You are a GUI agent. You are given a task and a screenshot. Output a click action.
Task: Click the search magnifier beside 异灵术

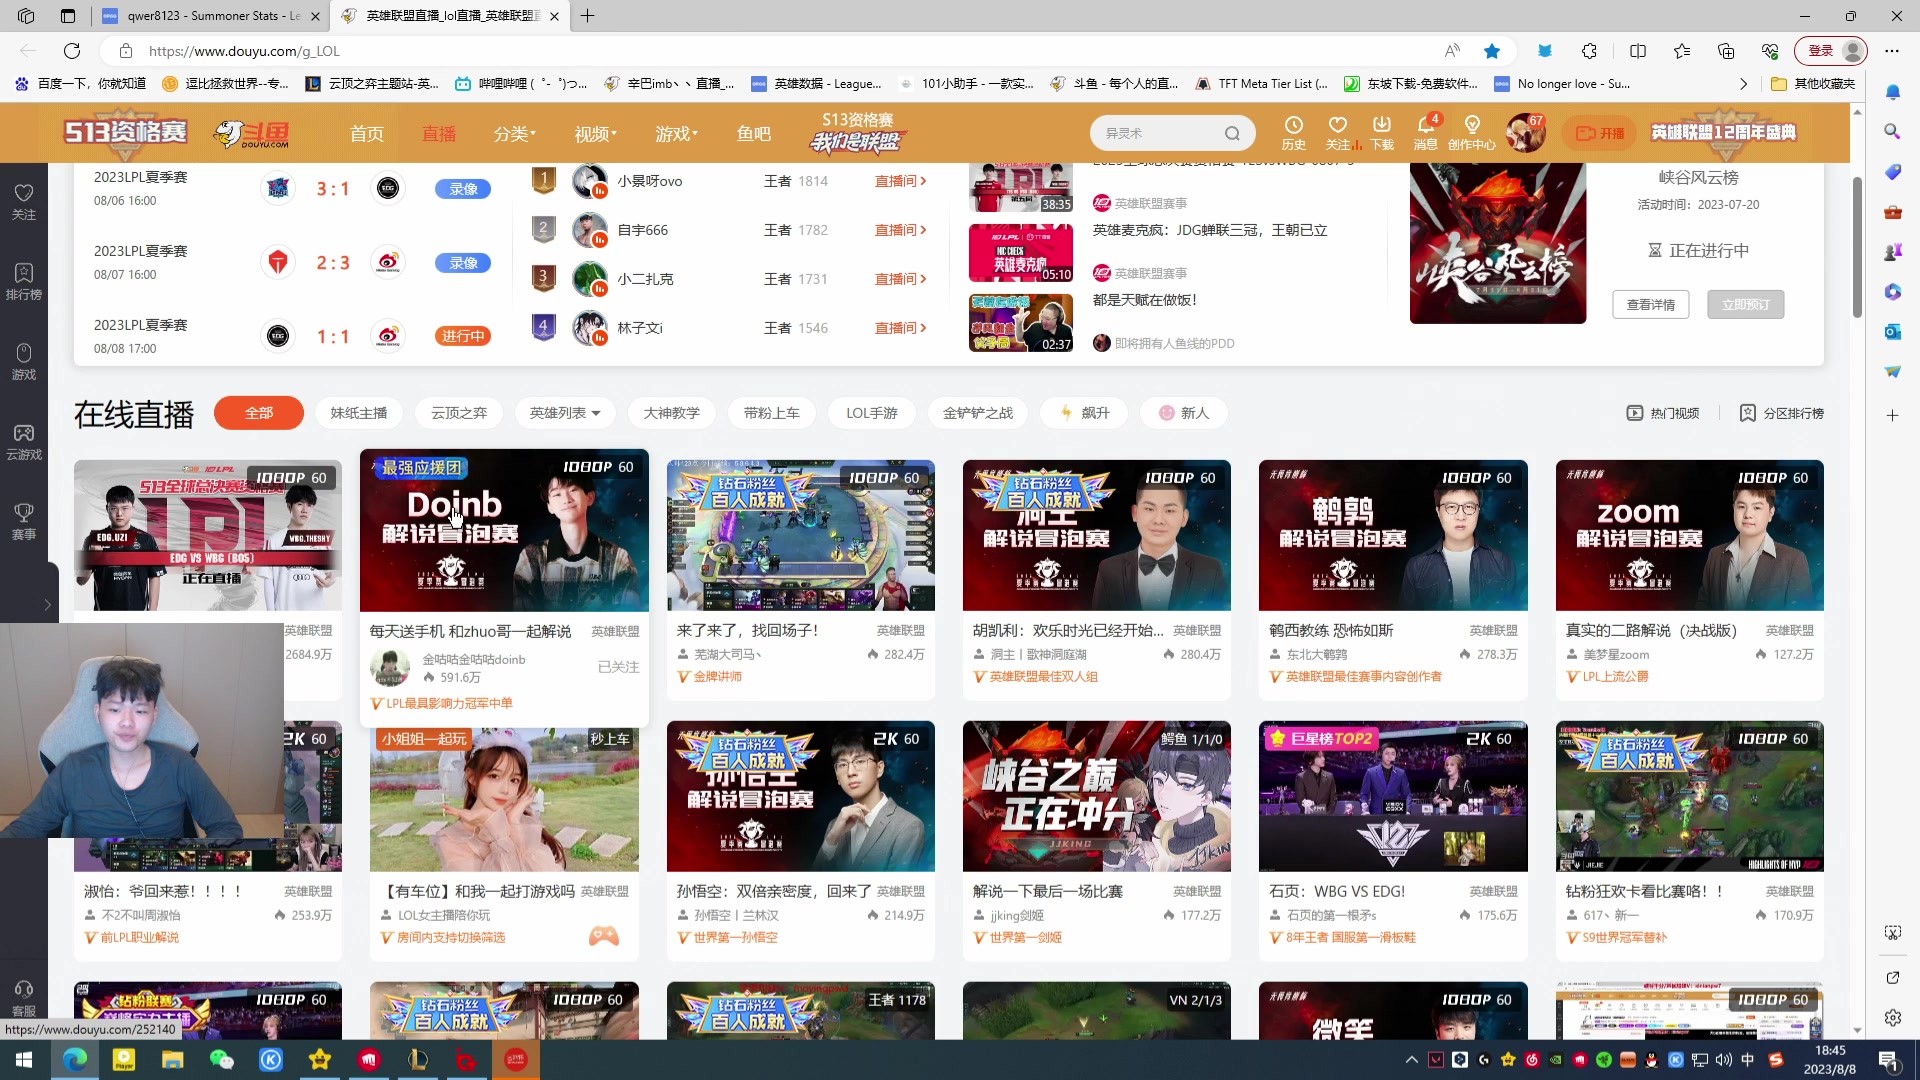pos(1232,132)
